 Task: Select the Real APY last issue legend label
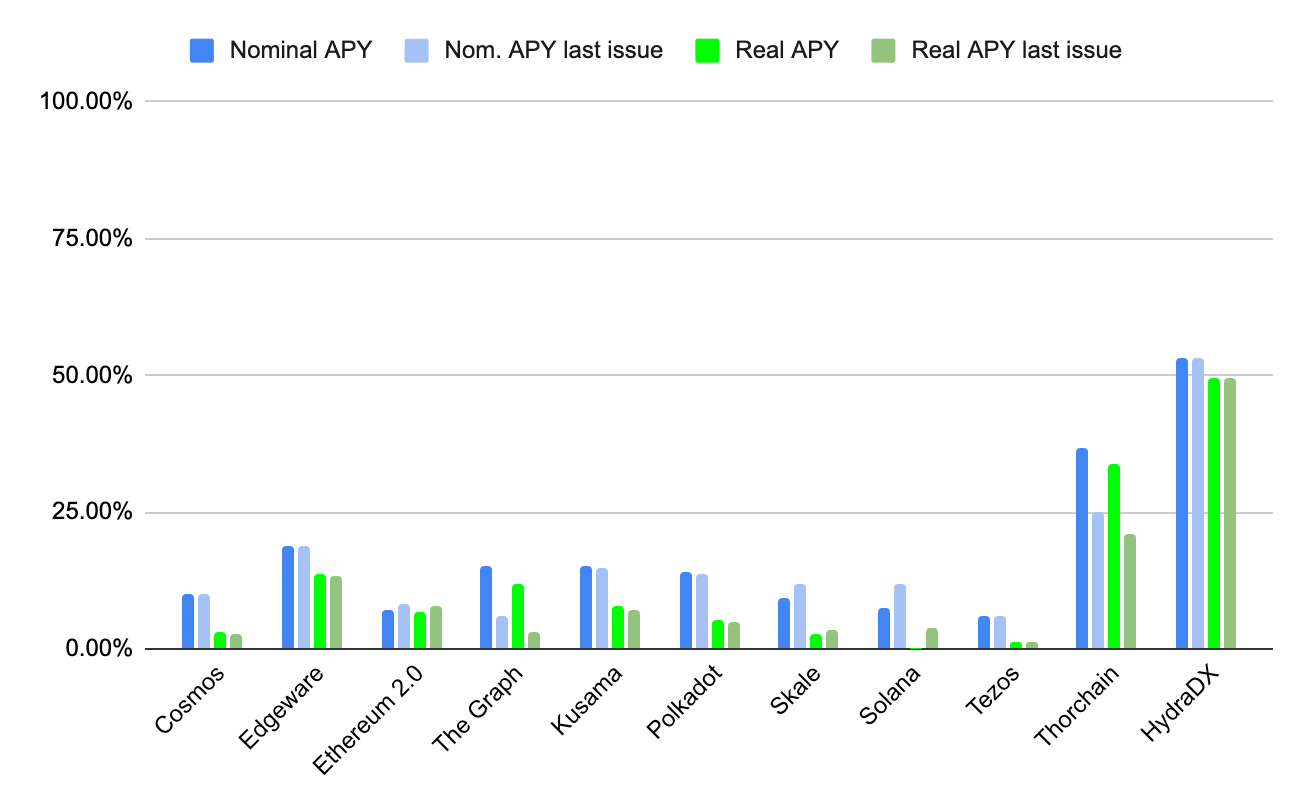click(1016, 50)
